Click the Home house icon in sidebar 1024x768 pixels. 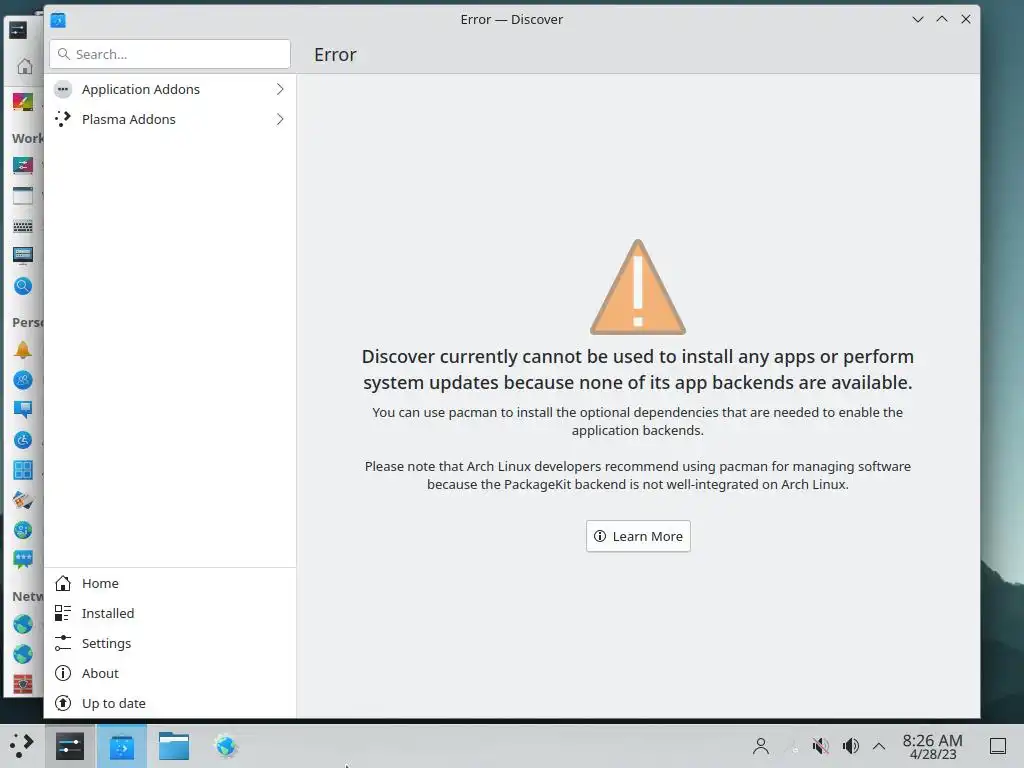coord(63,583)
